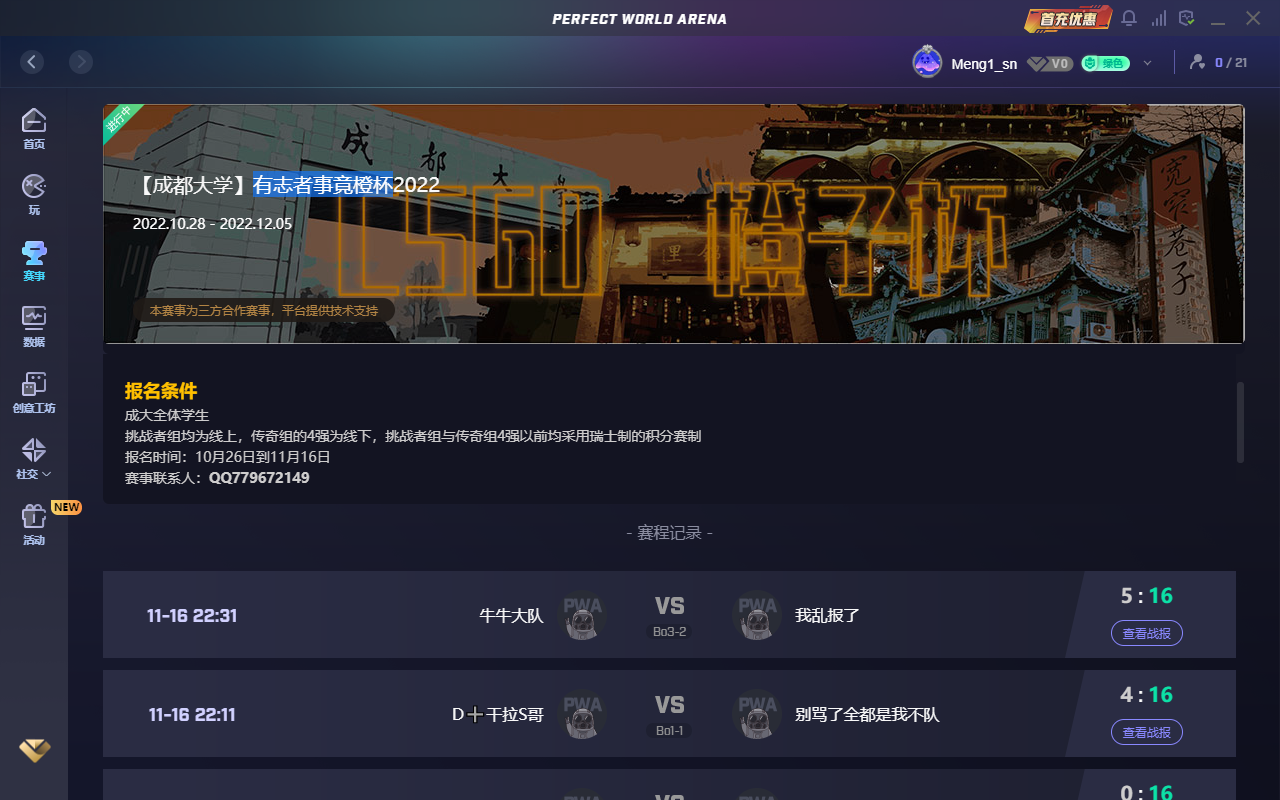
Task: Open the 数据 data stats icon
Action: (x=34, y=326)
